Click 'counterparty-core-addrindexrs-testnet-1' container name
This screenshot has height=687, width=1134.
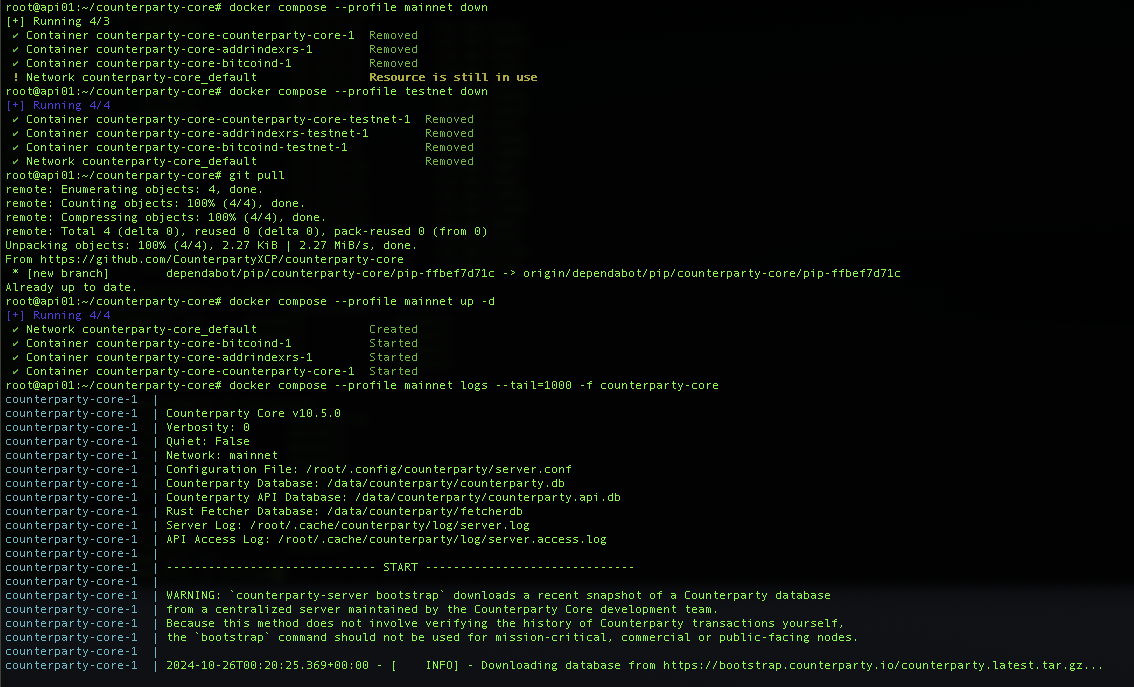232,133
